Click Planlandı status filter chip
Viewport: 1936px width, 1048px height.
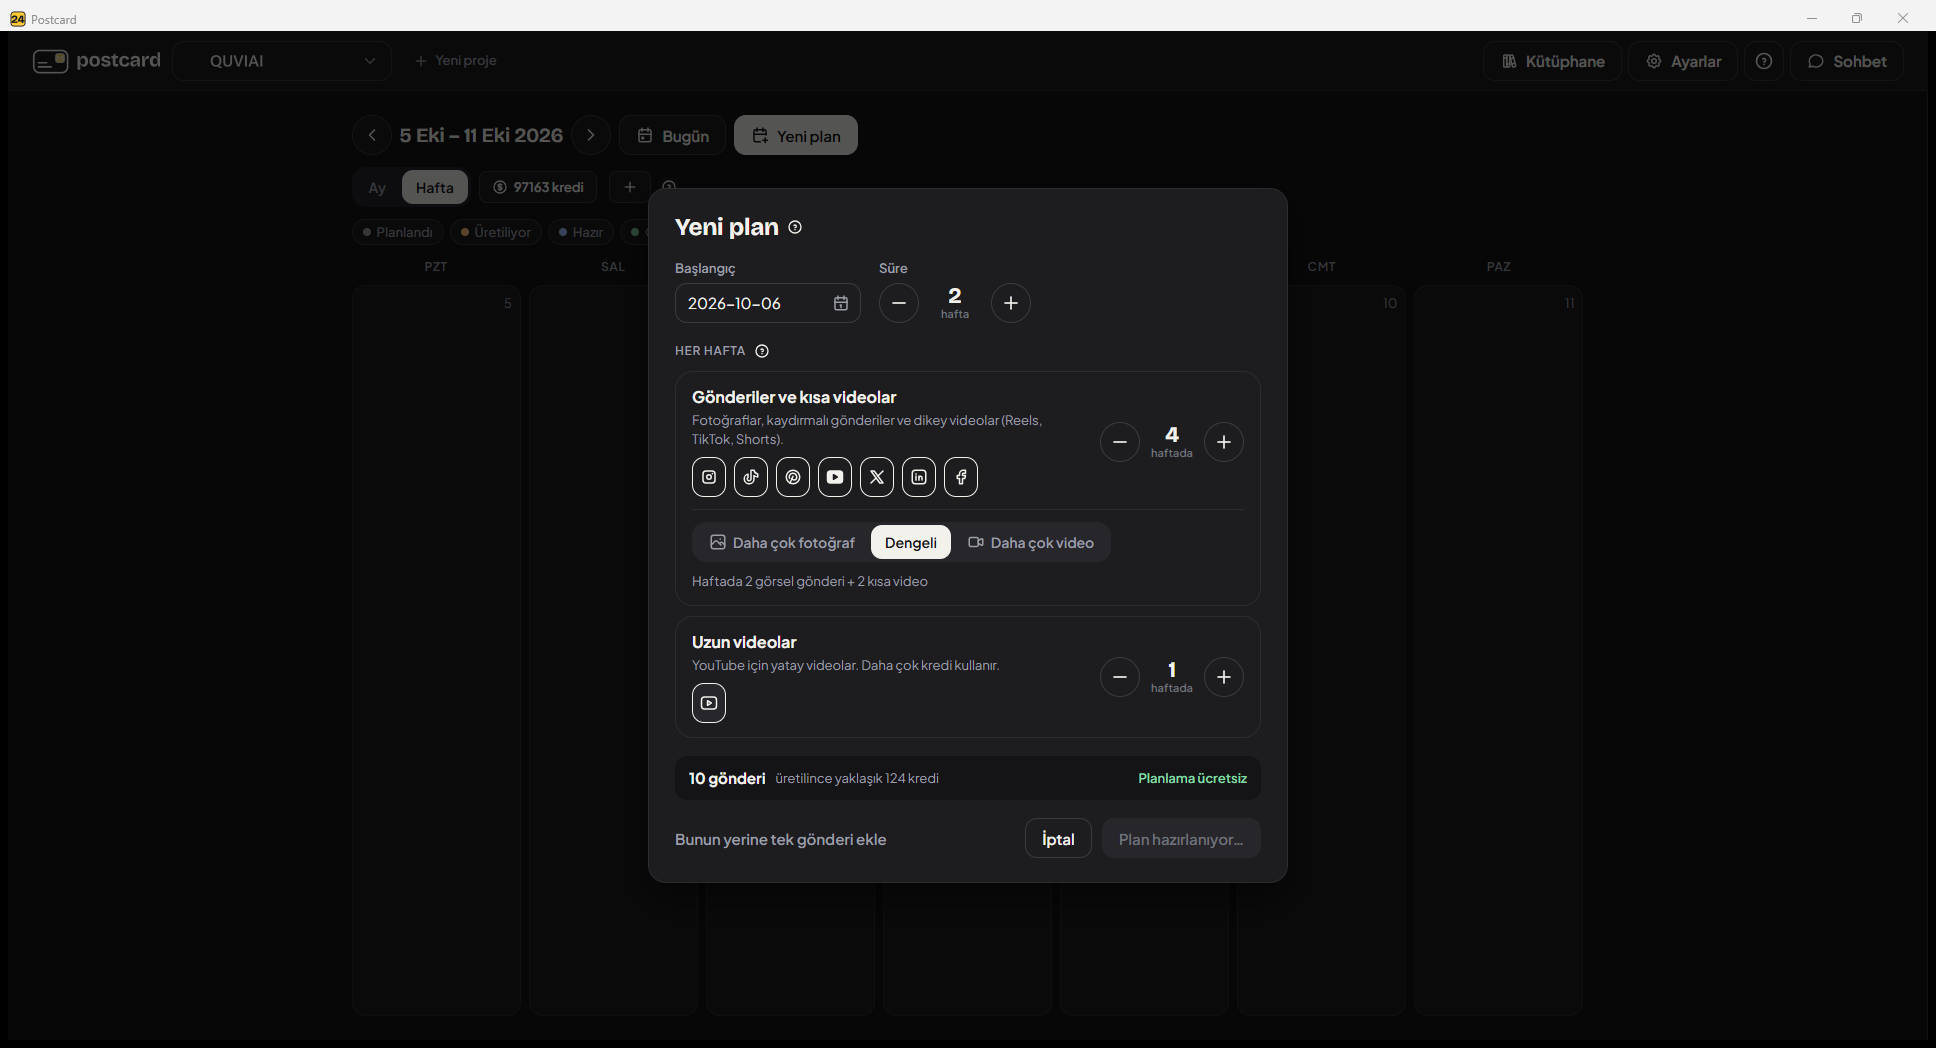398,232
